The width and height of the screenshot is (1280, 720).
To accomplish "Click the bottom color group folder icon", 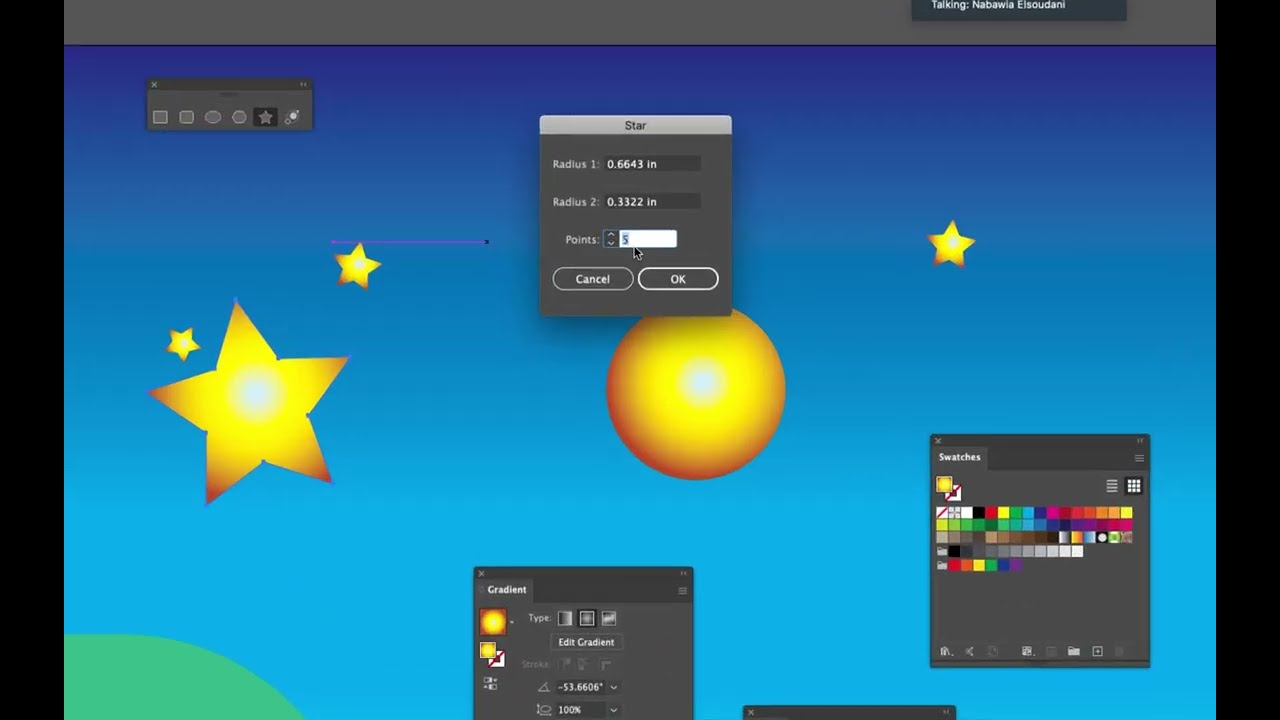I will (942, 565).
